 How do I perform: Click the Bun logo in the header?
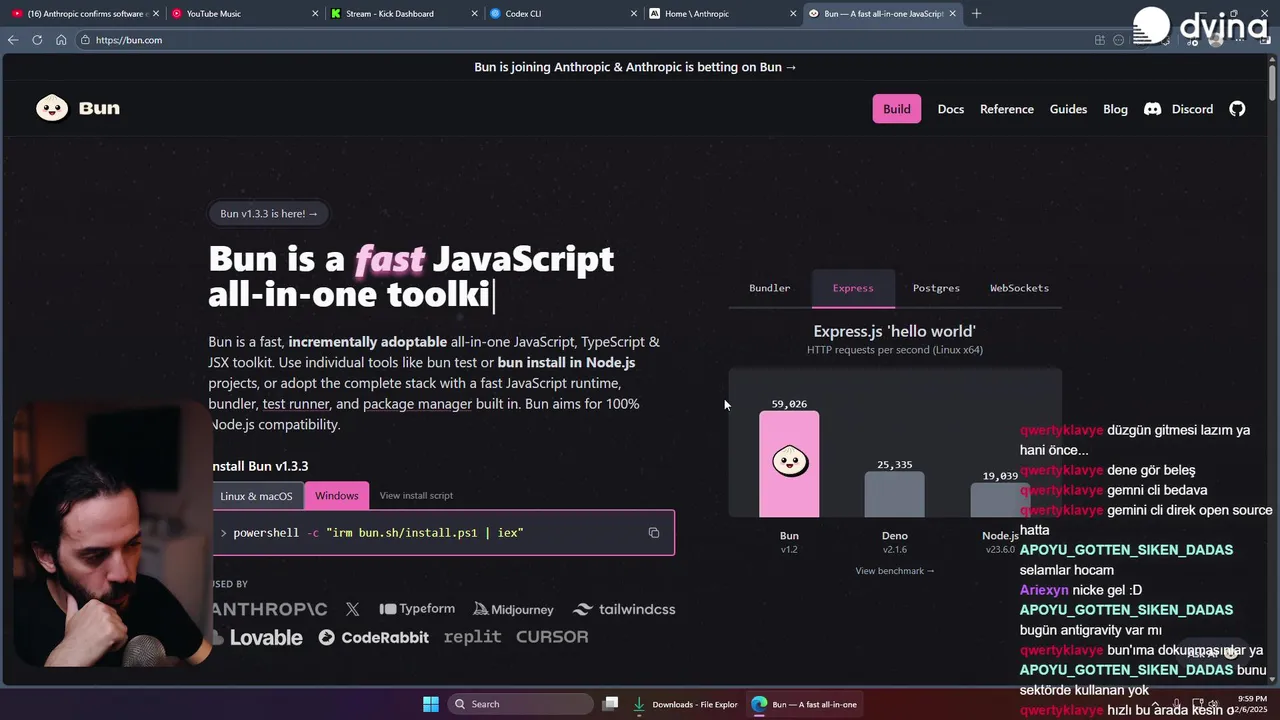pyautogui.click(x=78, y=108)
